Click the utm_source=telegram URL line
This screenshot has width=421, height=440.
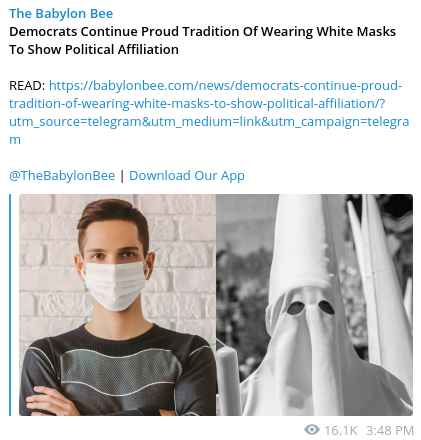pyautogui.click(x=209, y=122)
